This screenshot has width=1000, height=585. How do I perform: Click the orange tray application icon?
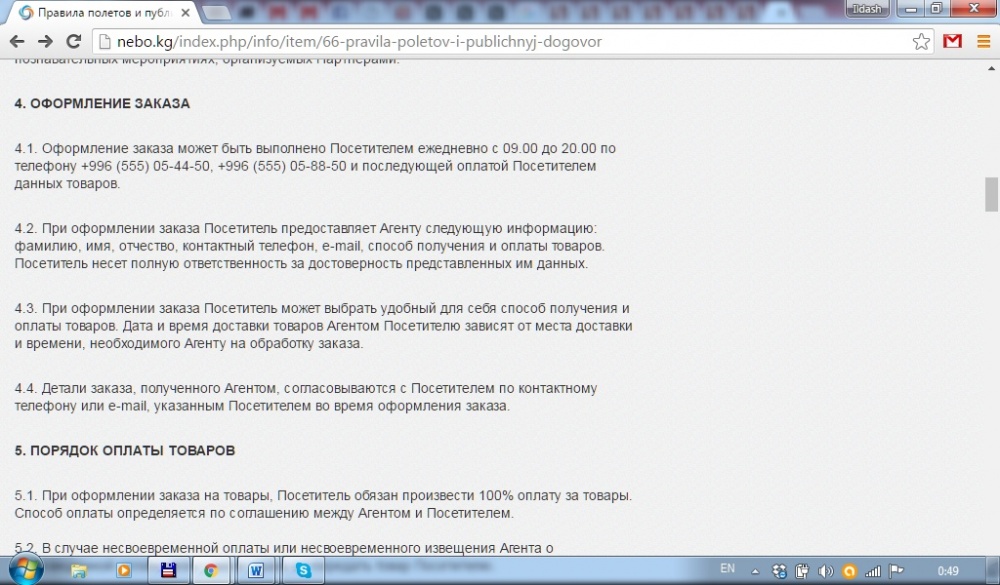(849, 571)
